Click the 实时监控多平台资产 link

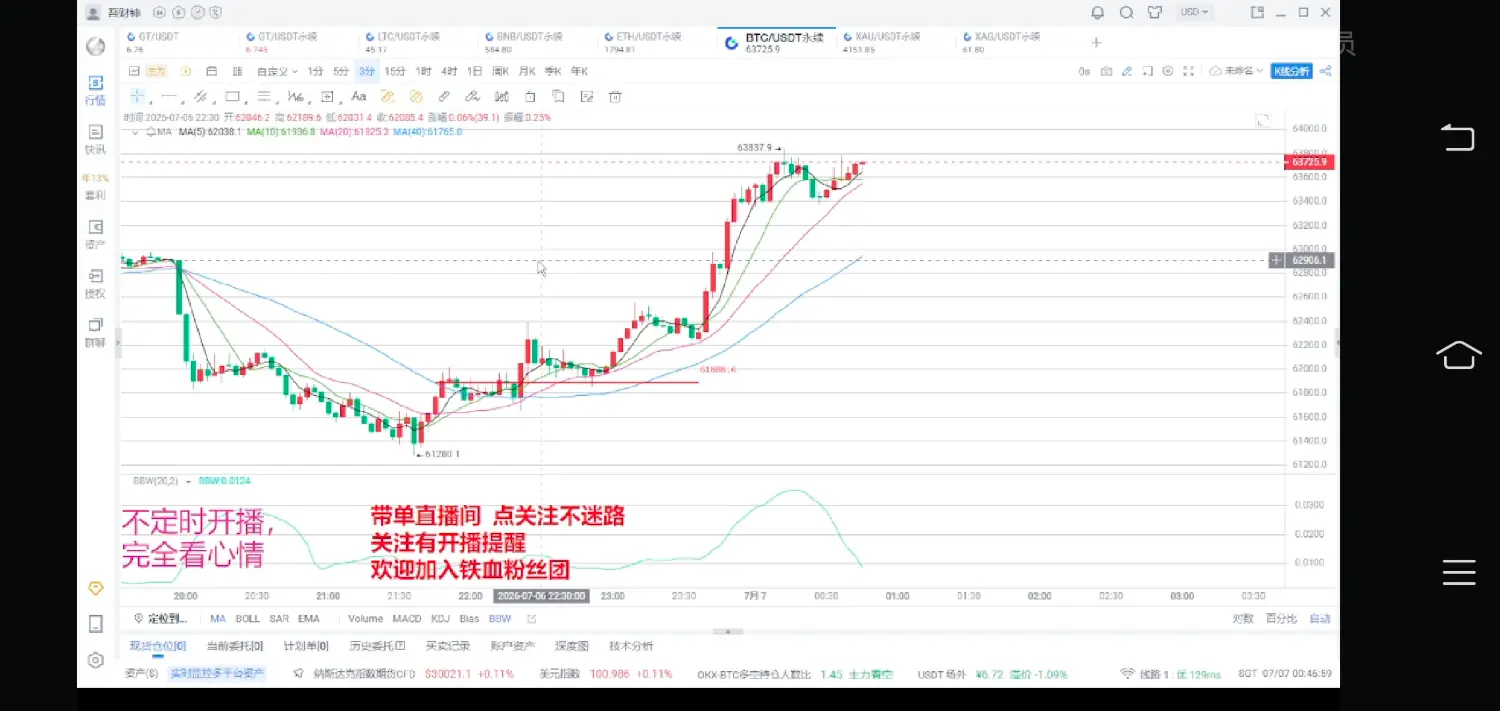tap(217, 674)
